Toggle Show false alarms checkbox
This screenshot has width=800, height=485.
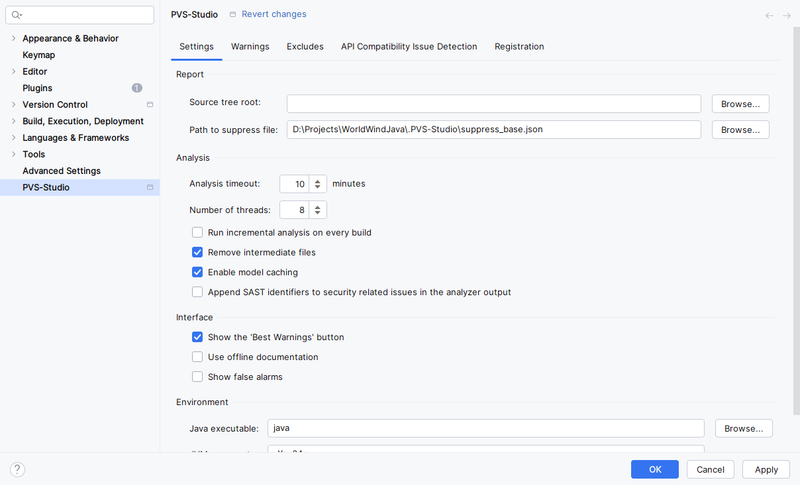(x=197, y=377)
